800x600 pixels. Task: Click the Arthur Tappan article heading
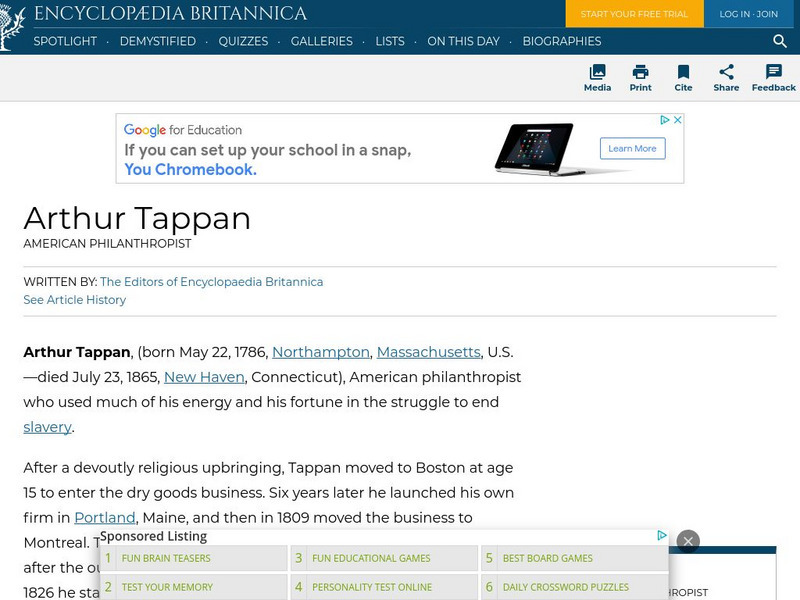tap(137, 218)
